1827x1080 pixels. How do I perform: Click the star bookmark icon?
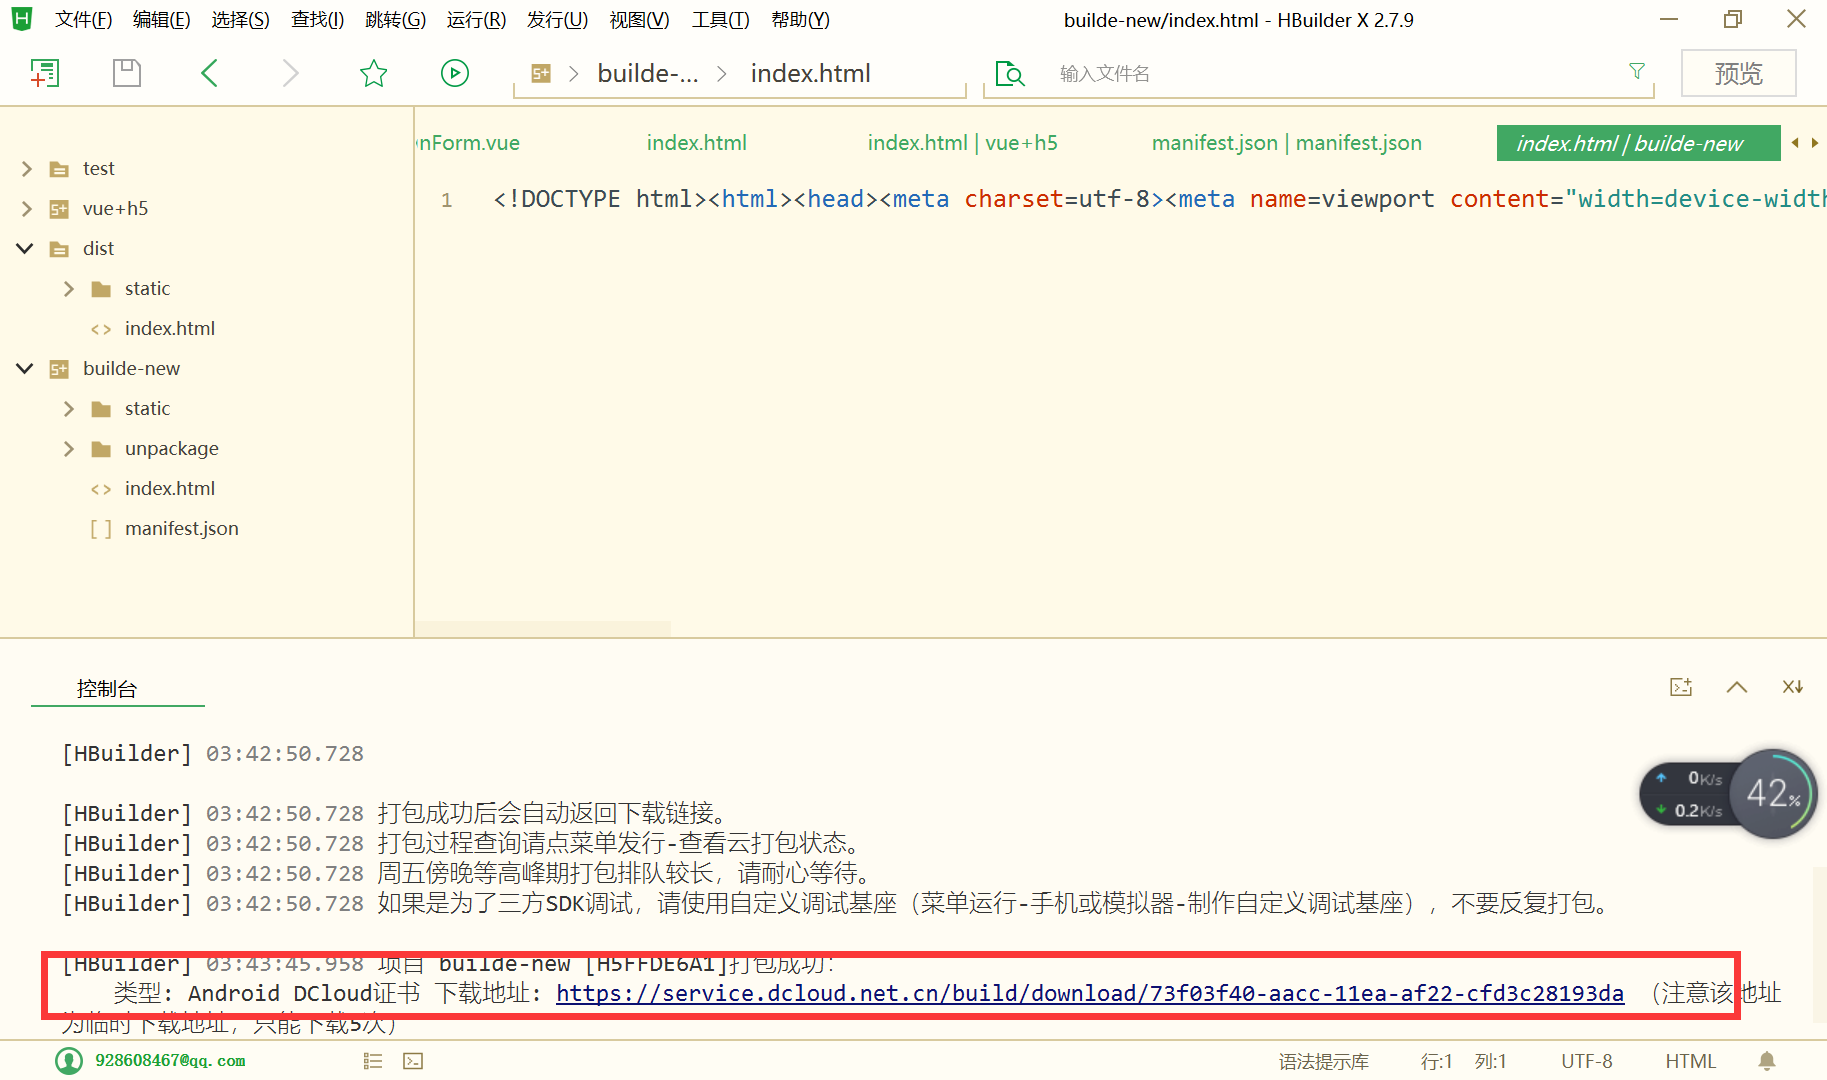(x=373, y=73)
